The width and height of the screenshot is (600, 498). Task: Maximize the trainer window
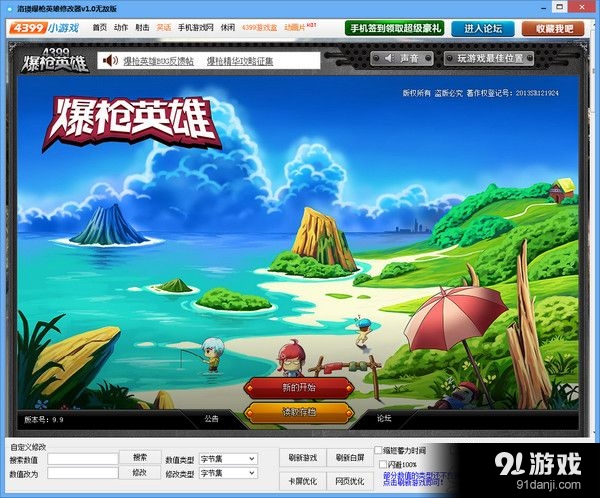[560, 7]
